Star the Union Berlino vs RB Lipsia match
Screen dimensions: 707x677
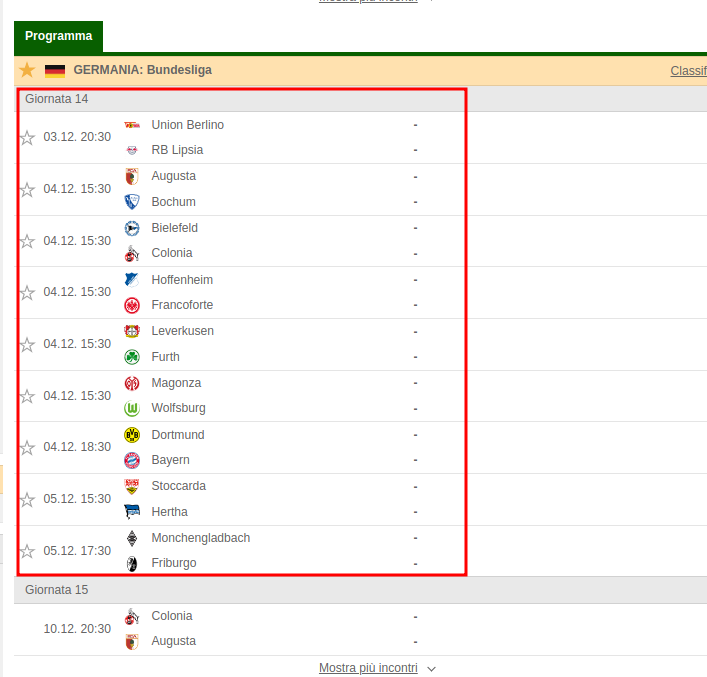[28, 138]
